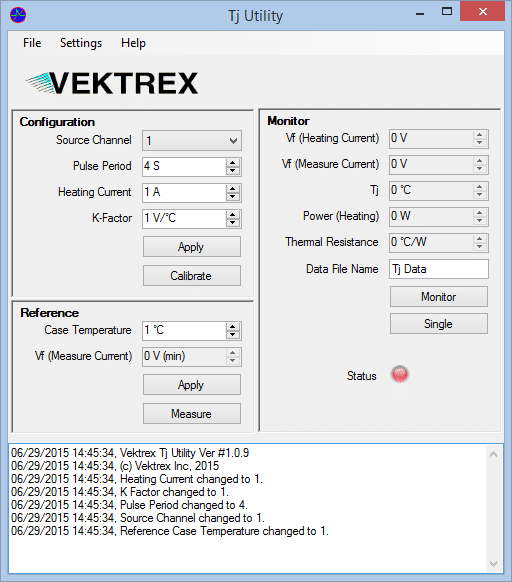Click the log scrollbar down arrow

[493, 564]
